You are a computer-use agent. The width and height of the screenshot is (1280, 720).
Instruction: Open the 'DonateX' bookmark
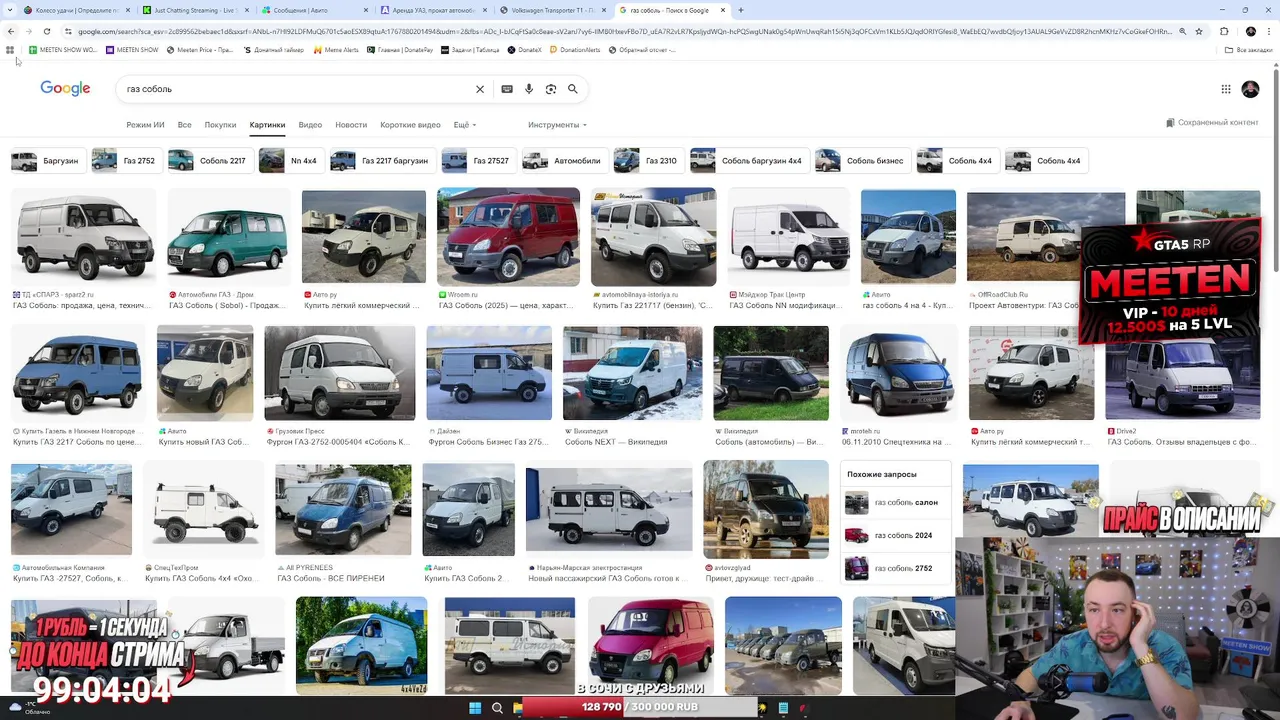(x=525, y=49)
